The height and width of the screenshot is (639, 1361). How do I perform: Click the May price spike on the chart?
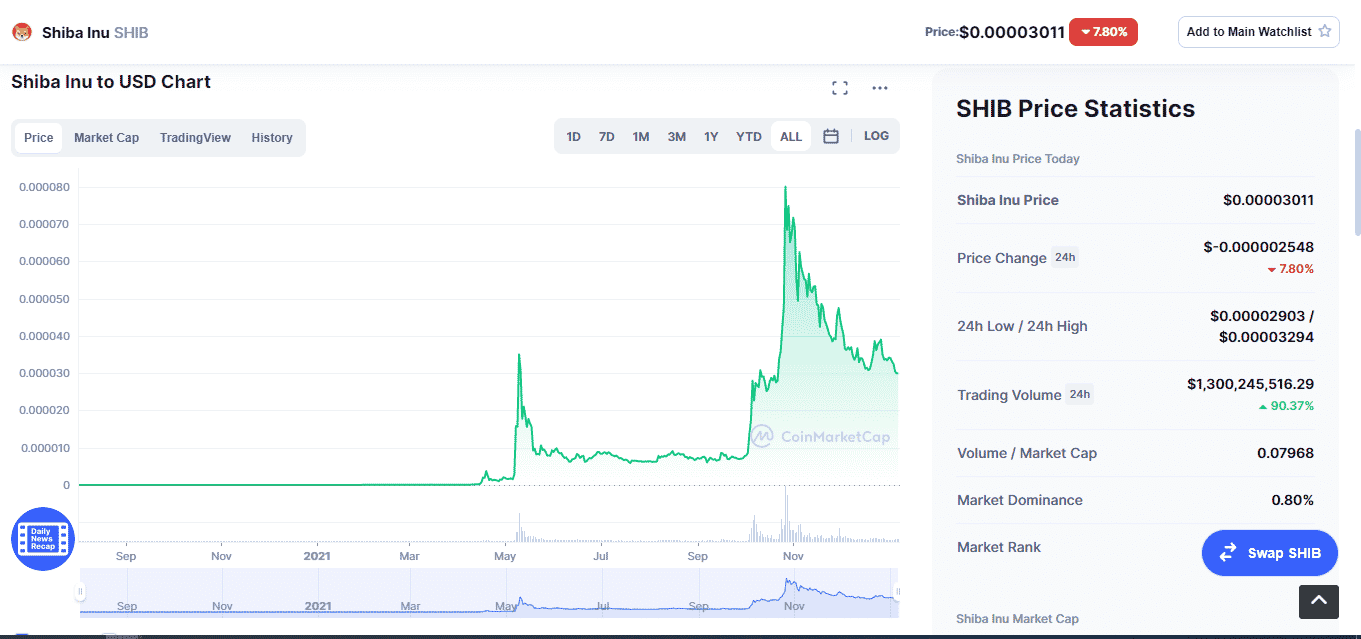pos(519,354)
